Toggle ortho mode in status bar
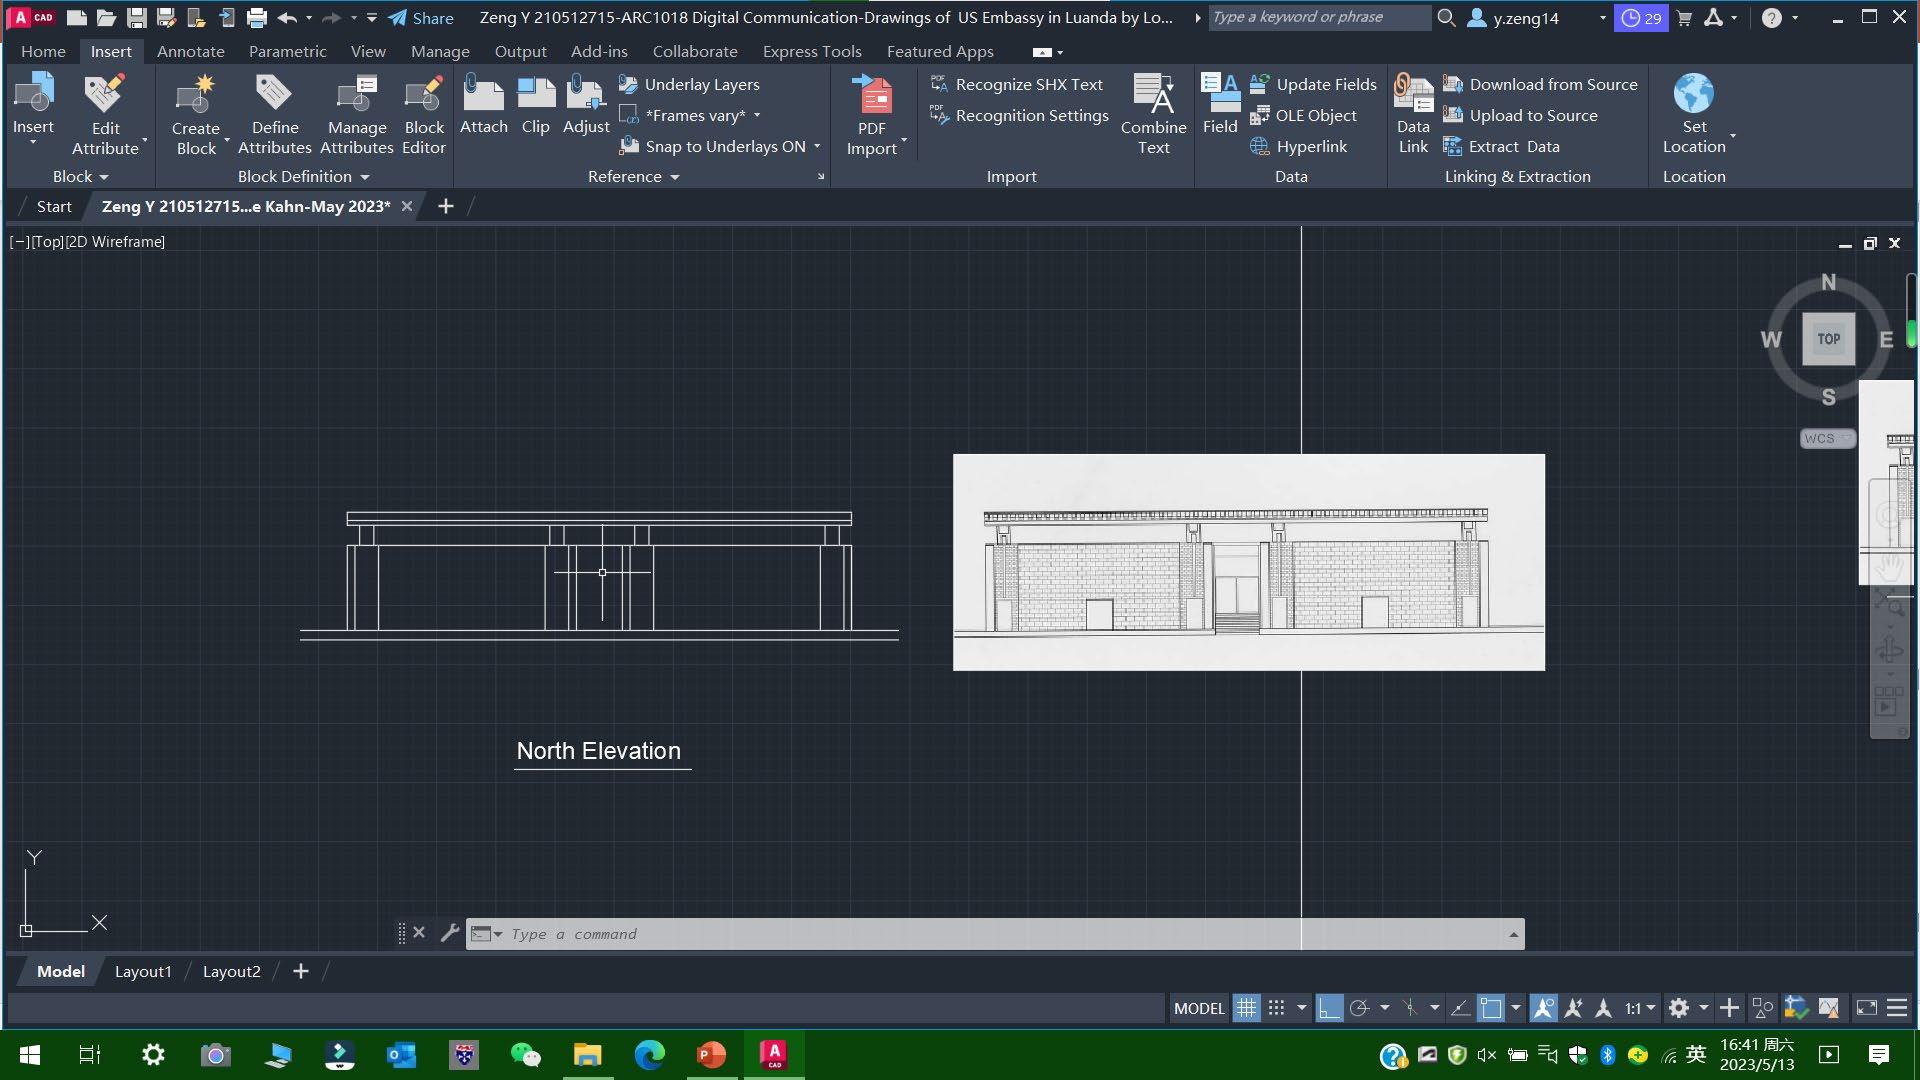This screenshot has height=1080, width=1920. click(1329, 1008)
